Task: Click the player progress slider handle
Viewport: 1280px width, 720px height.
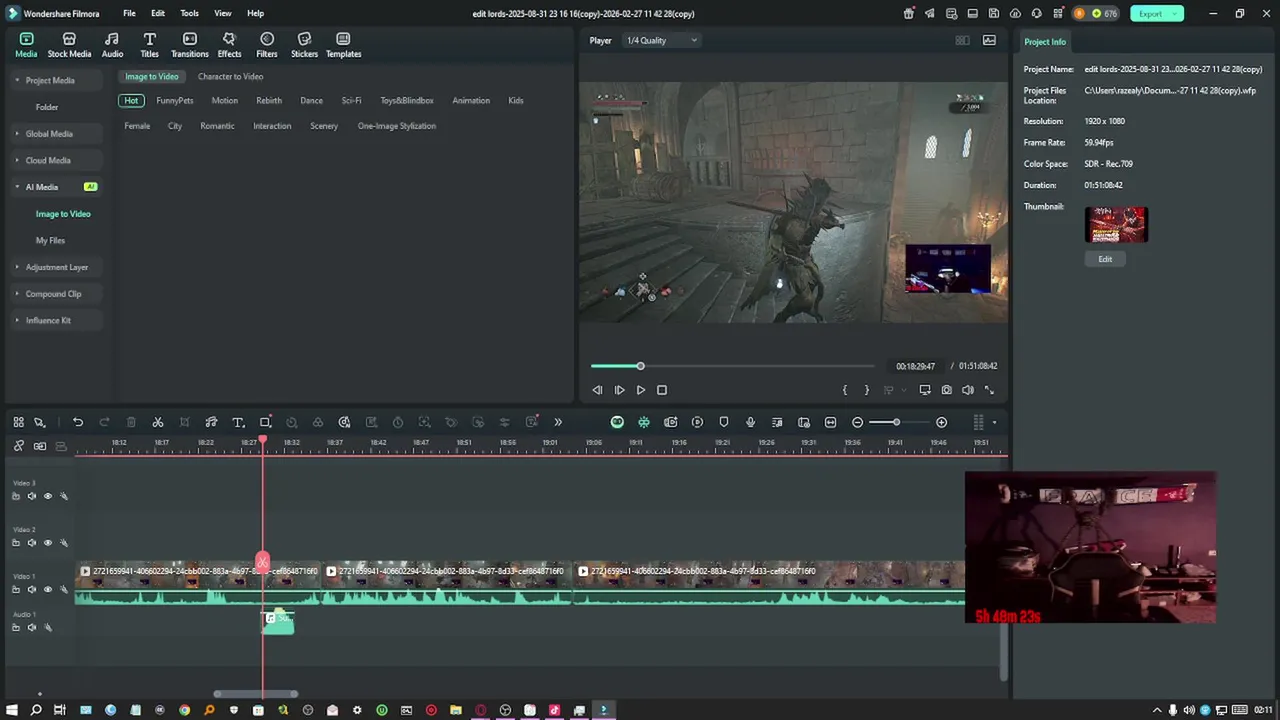Action: 641,366
